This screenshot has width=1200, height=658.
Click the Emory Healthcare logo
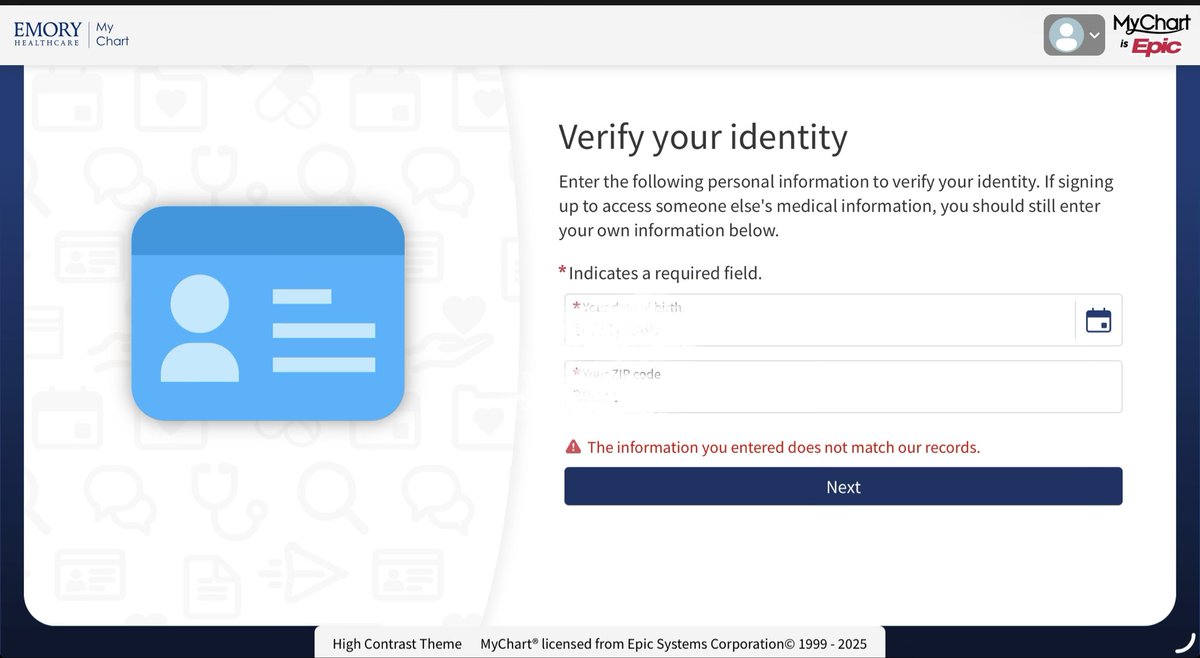pos(48,35)
